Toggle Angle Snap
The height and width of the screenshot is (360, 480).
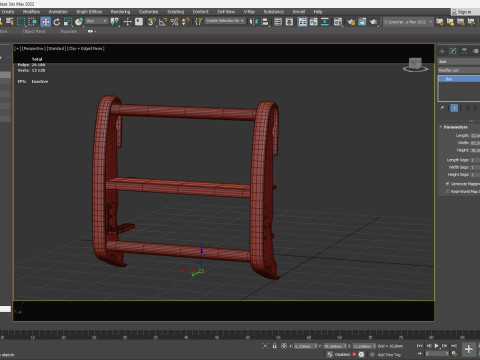click(163, 22)
